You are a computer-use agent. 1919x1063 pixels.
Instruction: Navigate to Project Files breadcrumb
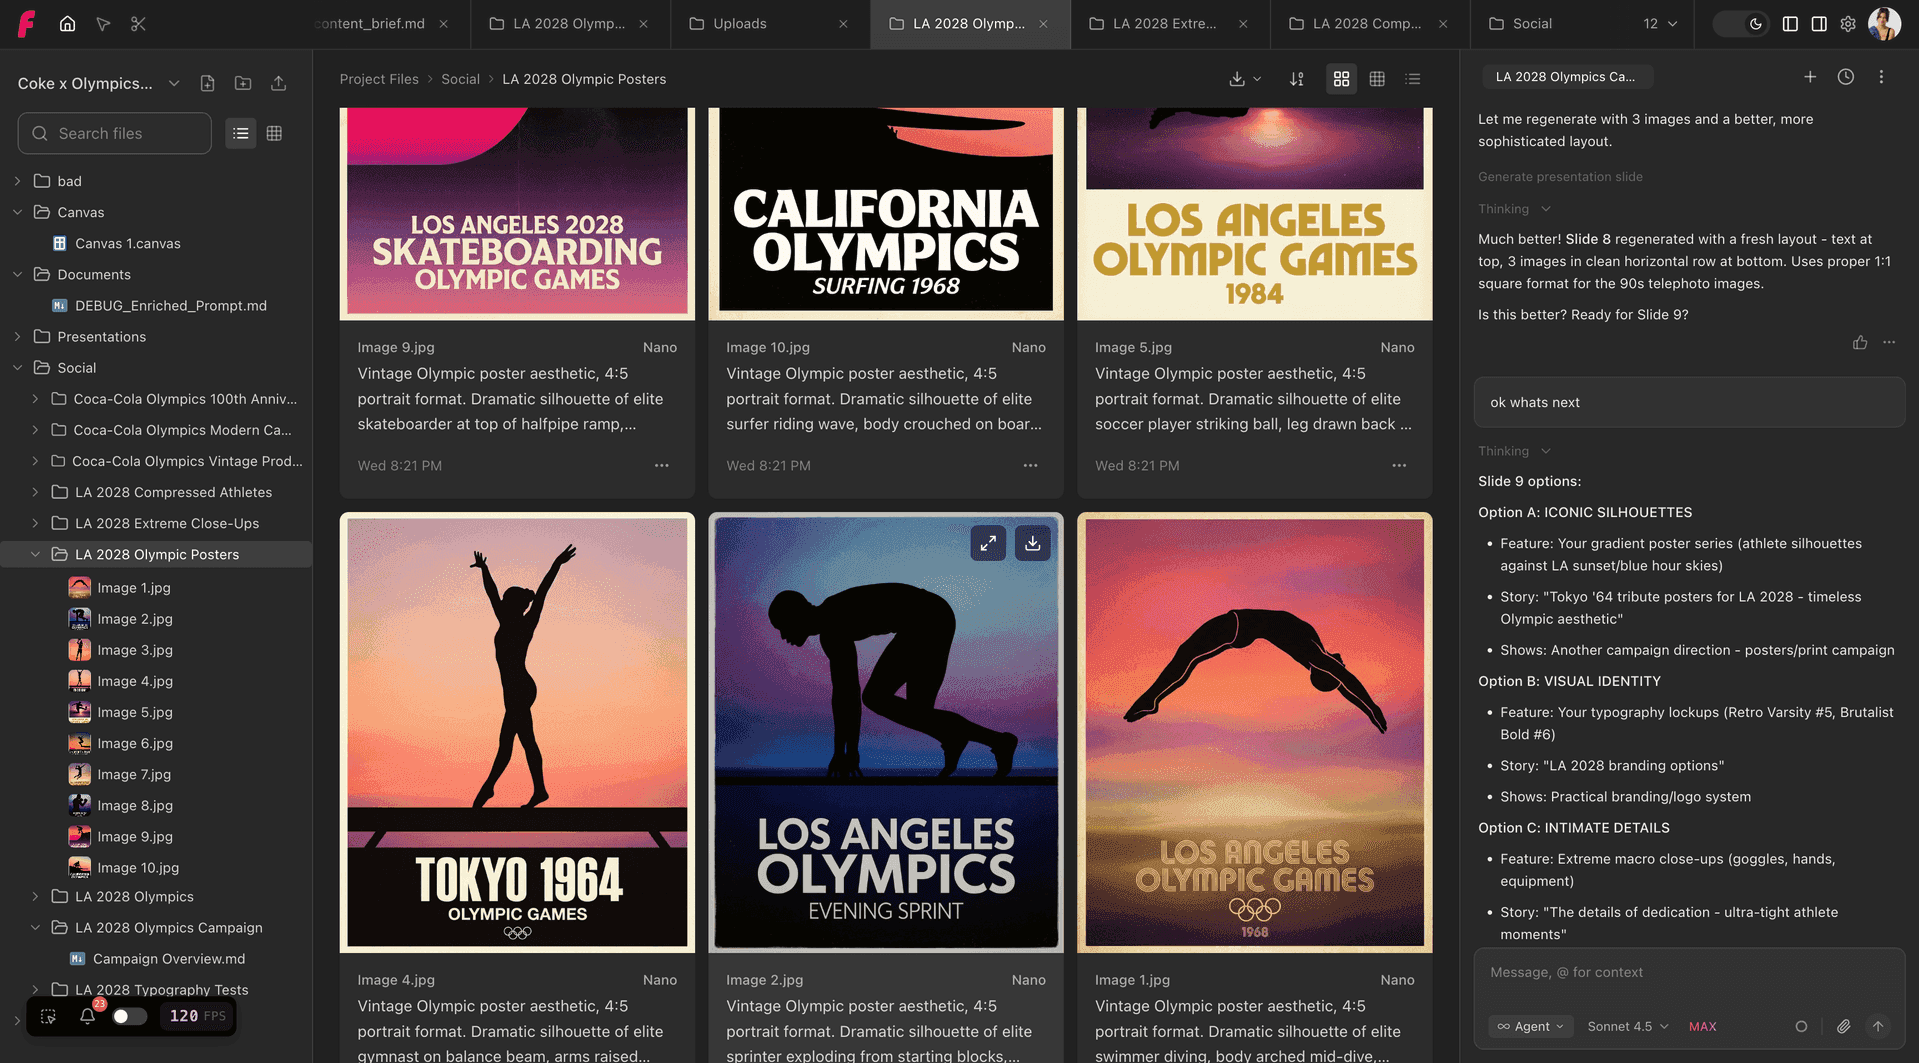(x=379, y=79)
